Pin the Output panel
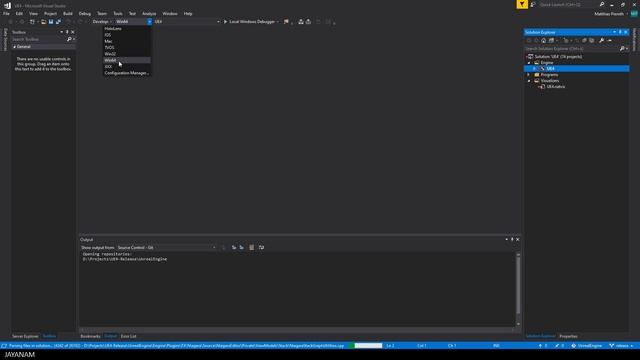The height and width of the screenshot is (360, 640). [x=512, y=240]
